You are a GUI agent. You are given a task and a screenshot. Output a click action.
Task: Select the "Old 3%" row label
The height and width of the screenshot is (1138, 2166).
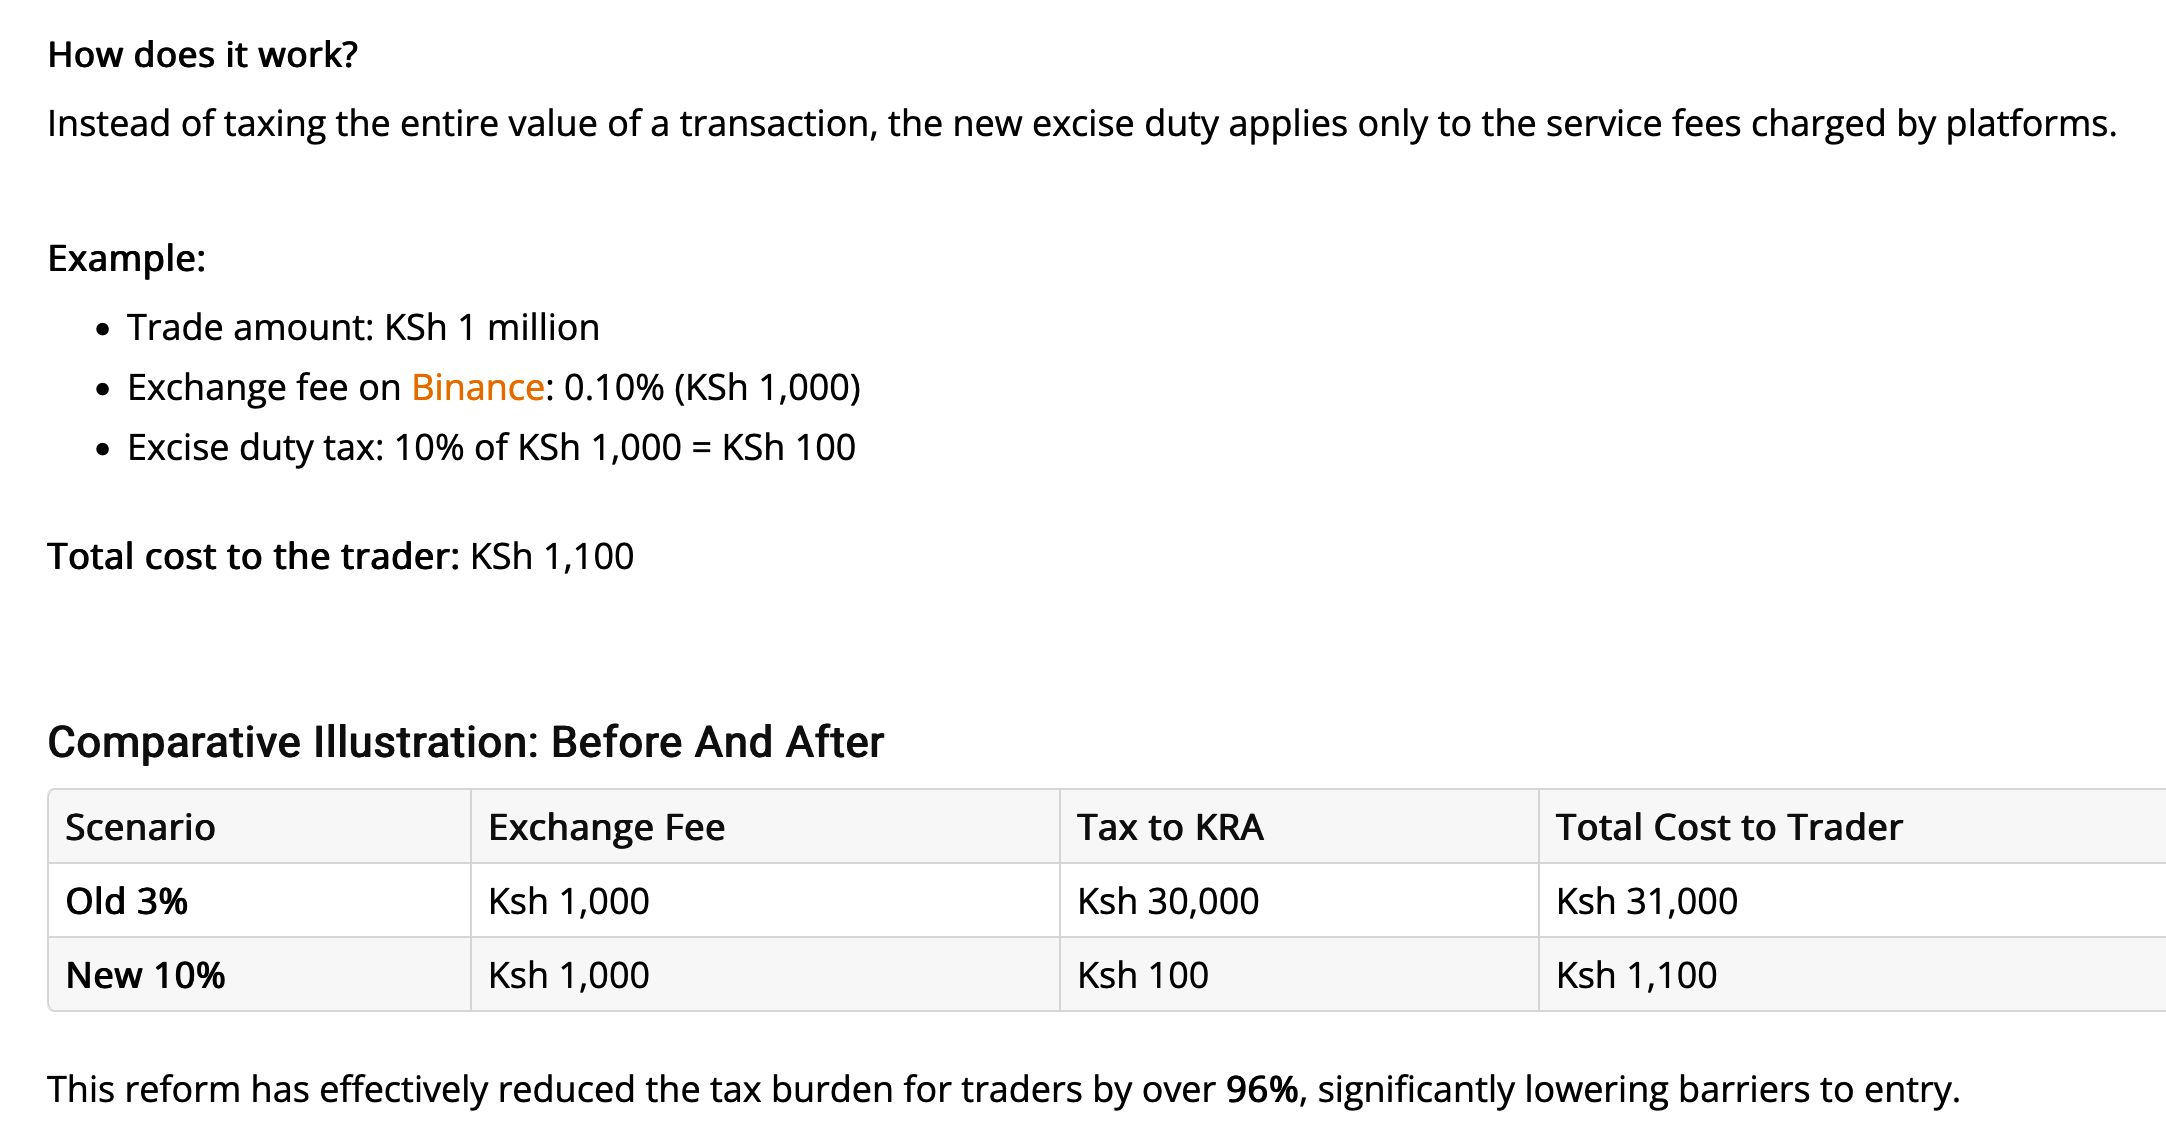[x=127, y=902]
